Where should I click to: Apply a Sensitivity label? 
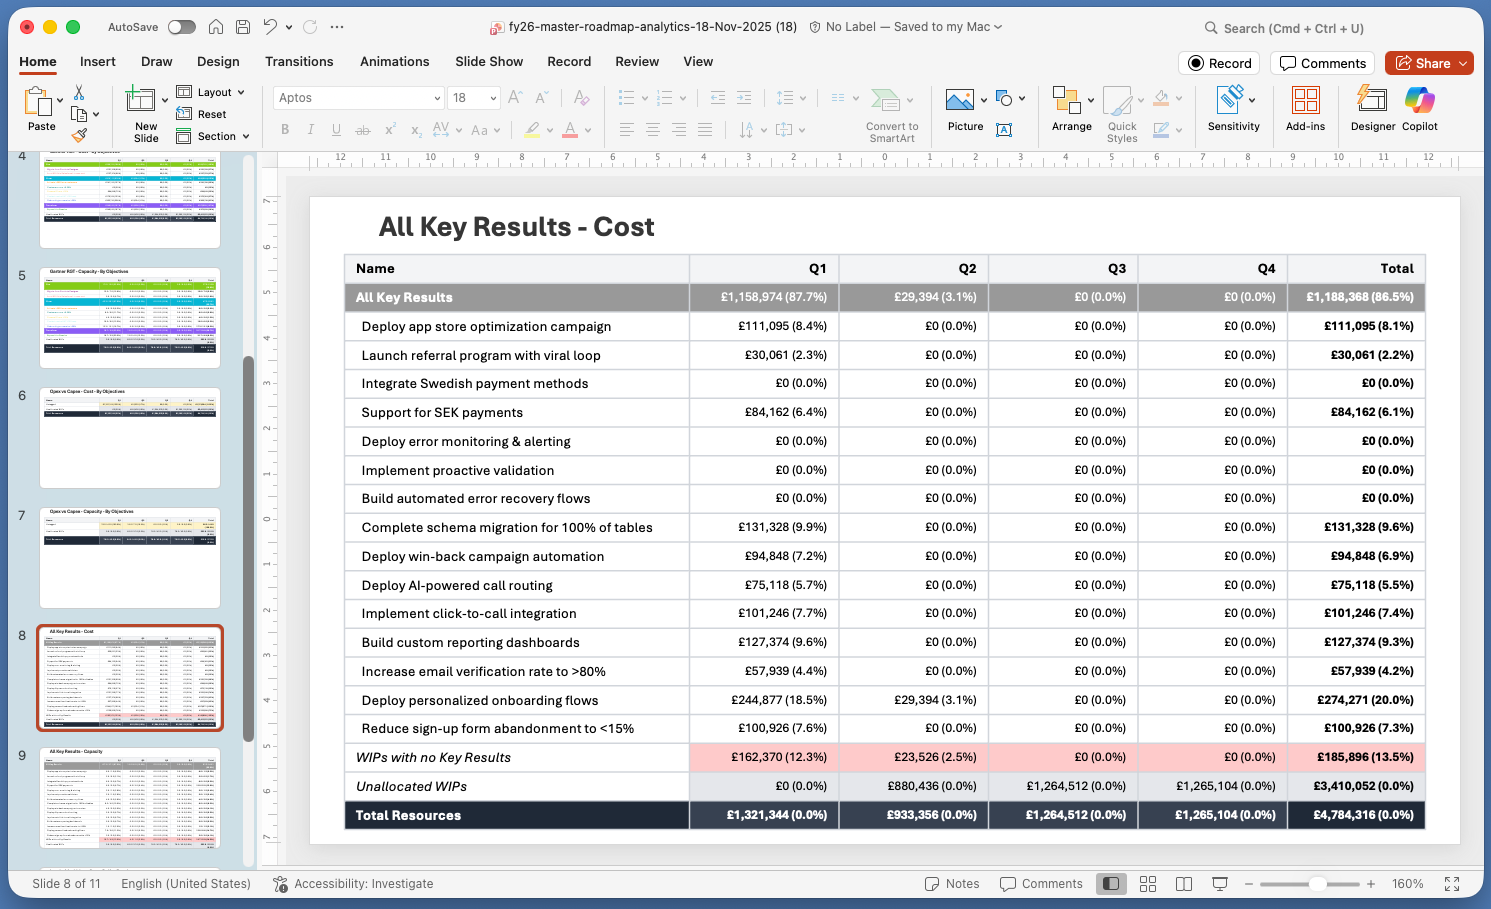click(x=1233, y=110)
